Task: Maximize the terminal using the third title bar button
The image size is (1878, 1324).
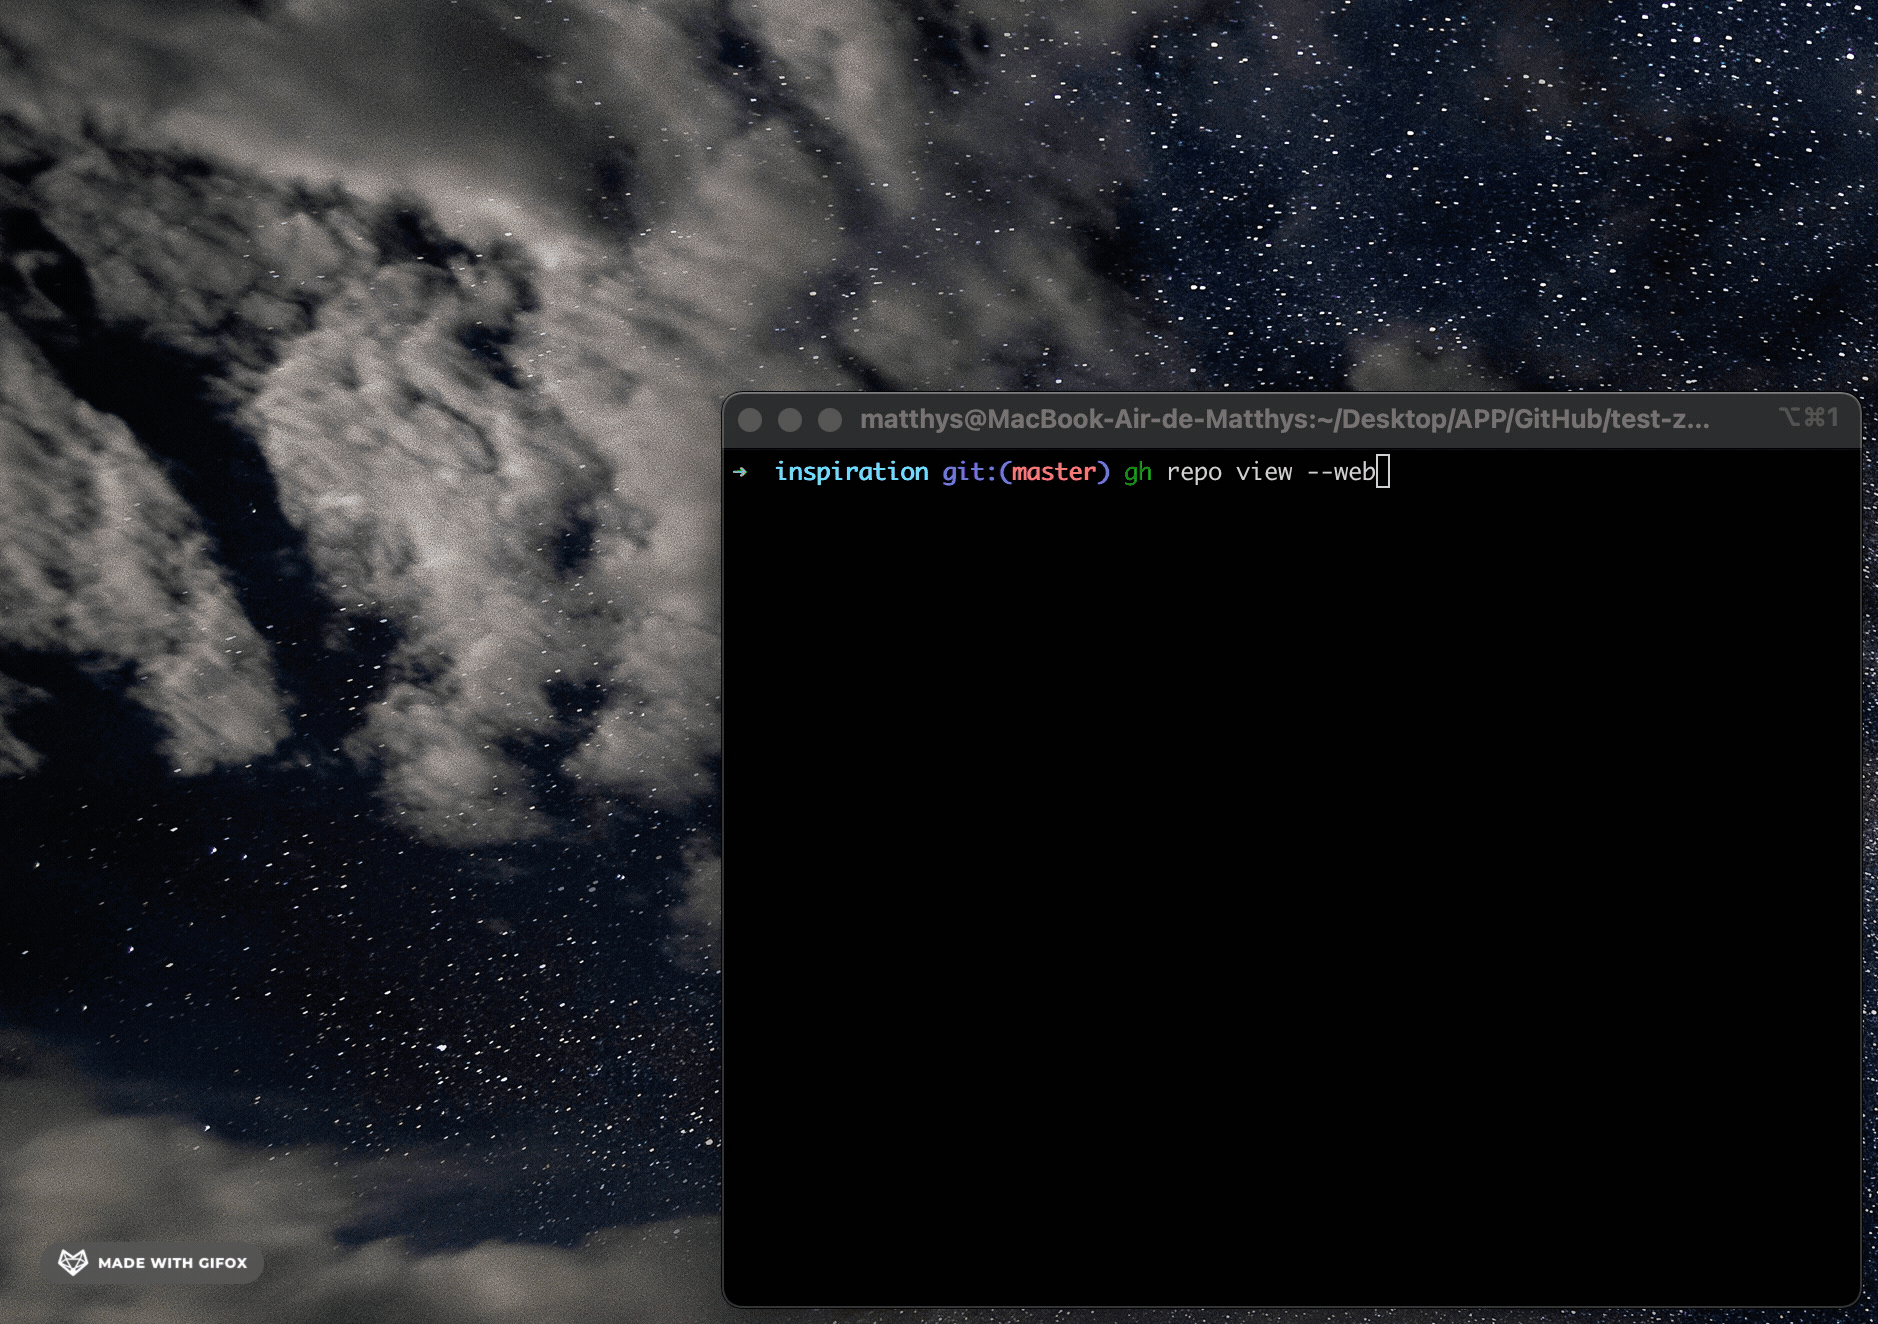Action: pyautogui.click(x=830, y=420)
